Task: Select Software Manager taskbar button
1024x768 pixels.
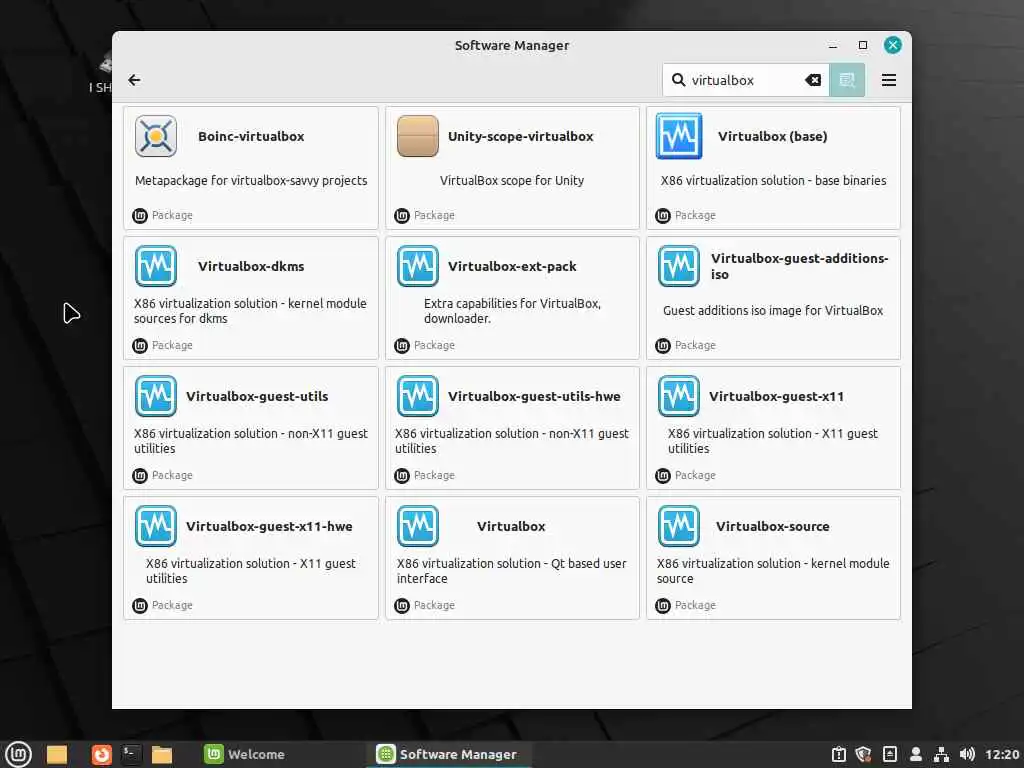Action: (x=447, y=754)
